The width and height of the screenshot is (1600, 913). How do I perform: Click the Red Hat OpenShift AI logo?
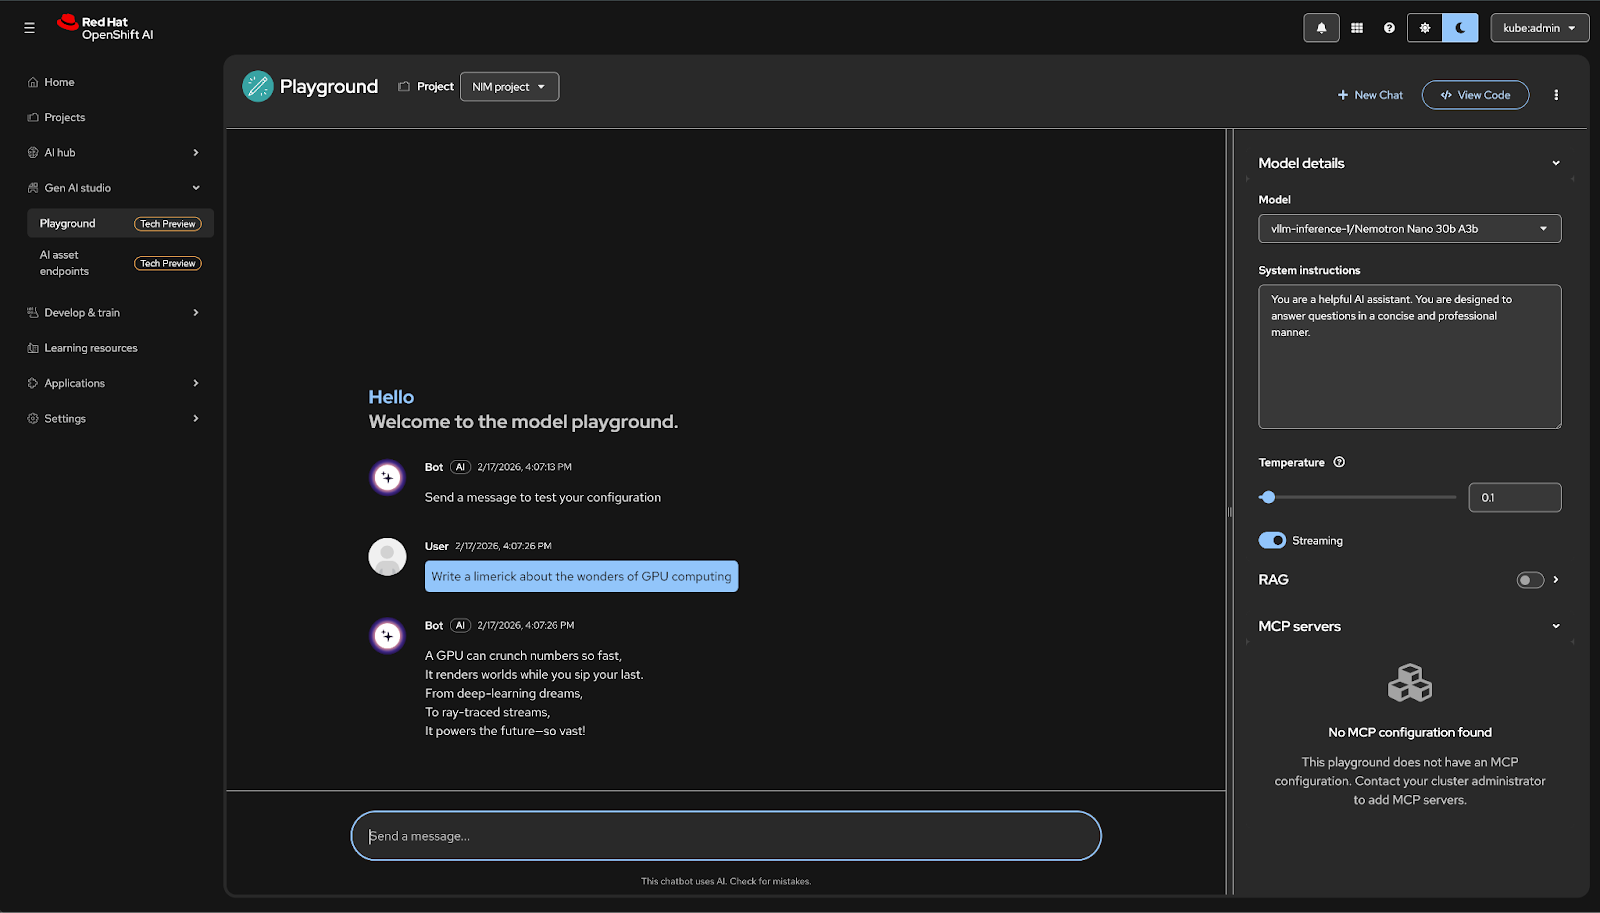click(x=105, y=28)
